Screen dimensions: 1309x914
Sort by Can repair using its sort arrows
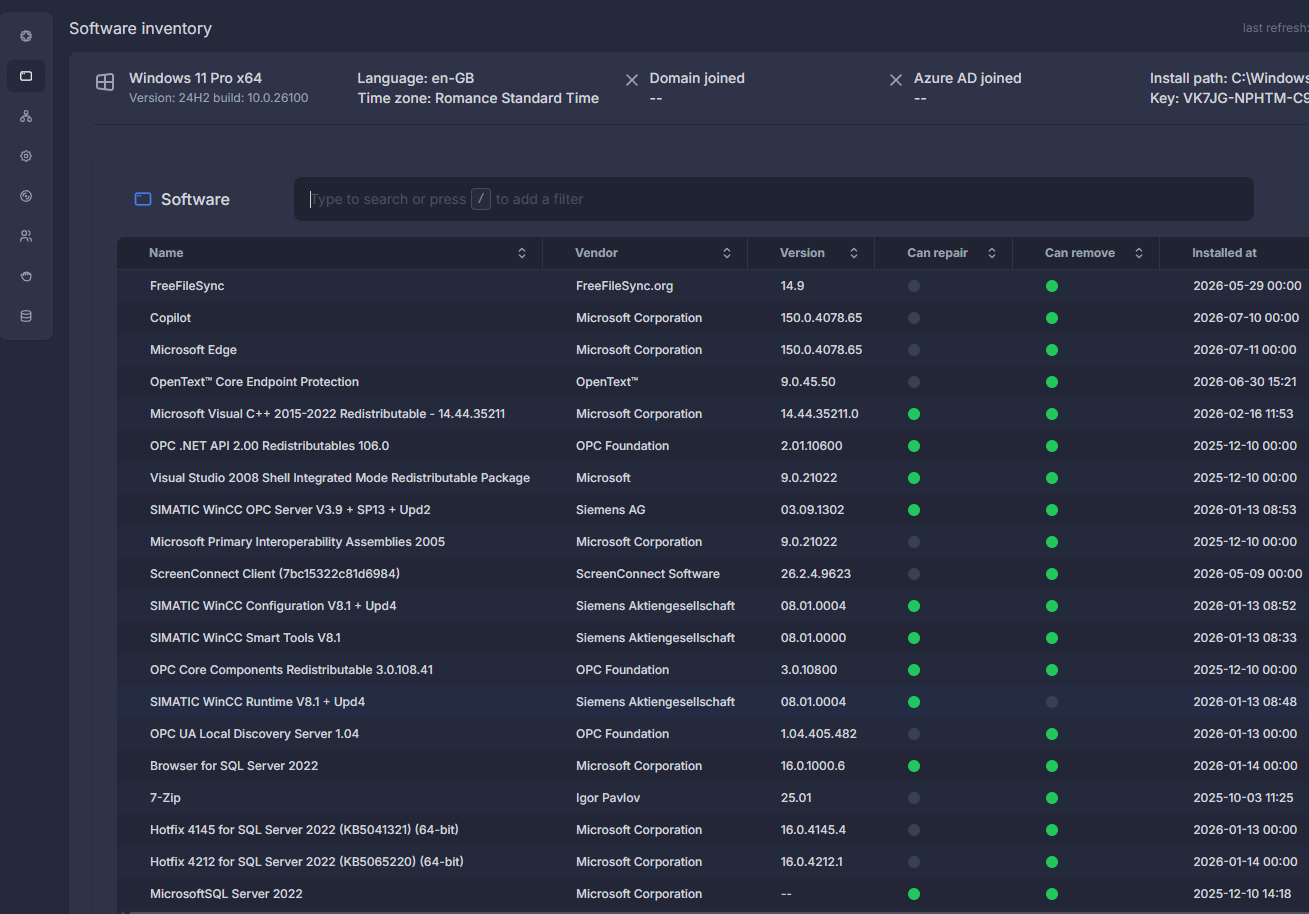click(x=992, y=253)
